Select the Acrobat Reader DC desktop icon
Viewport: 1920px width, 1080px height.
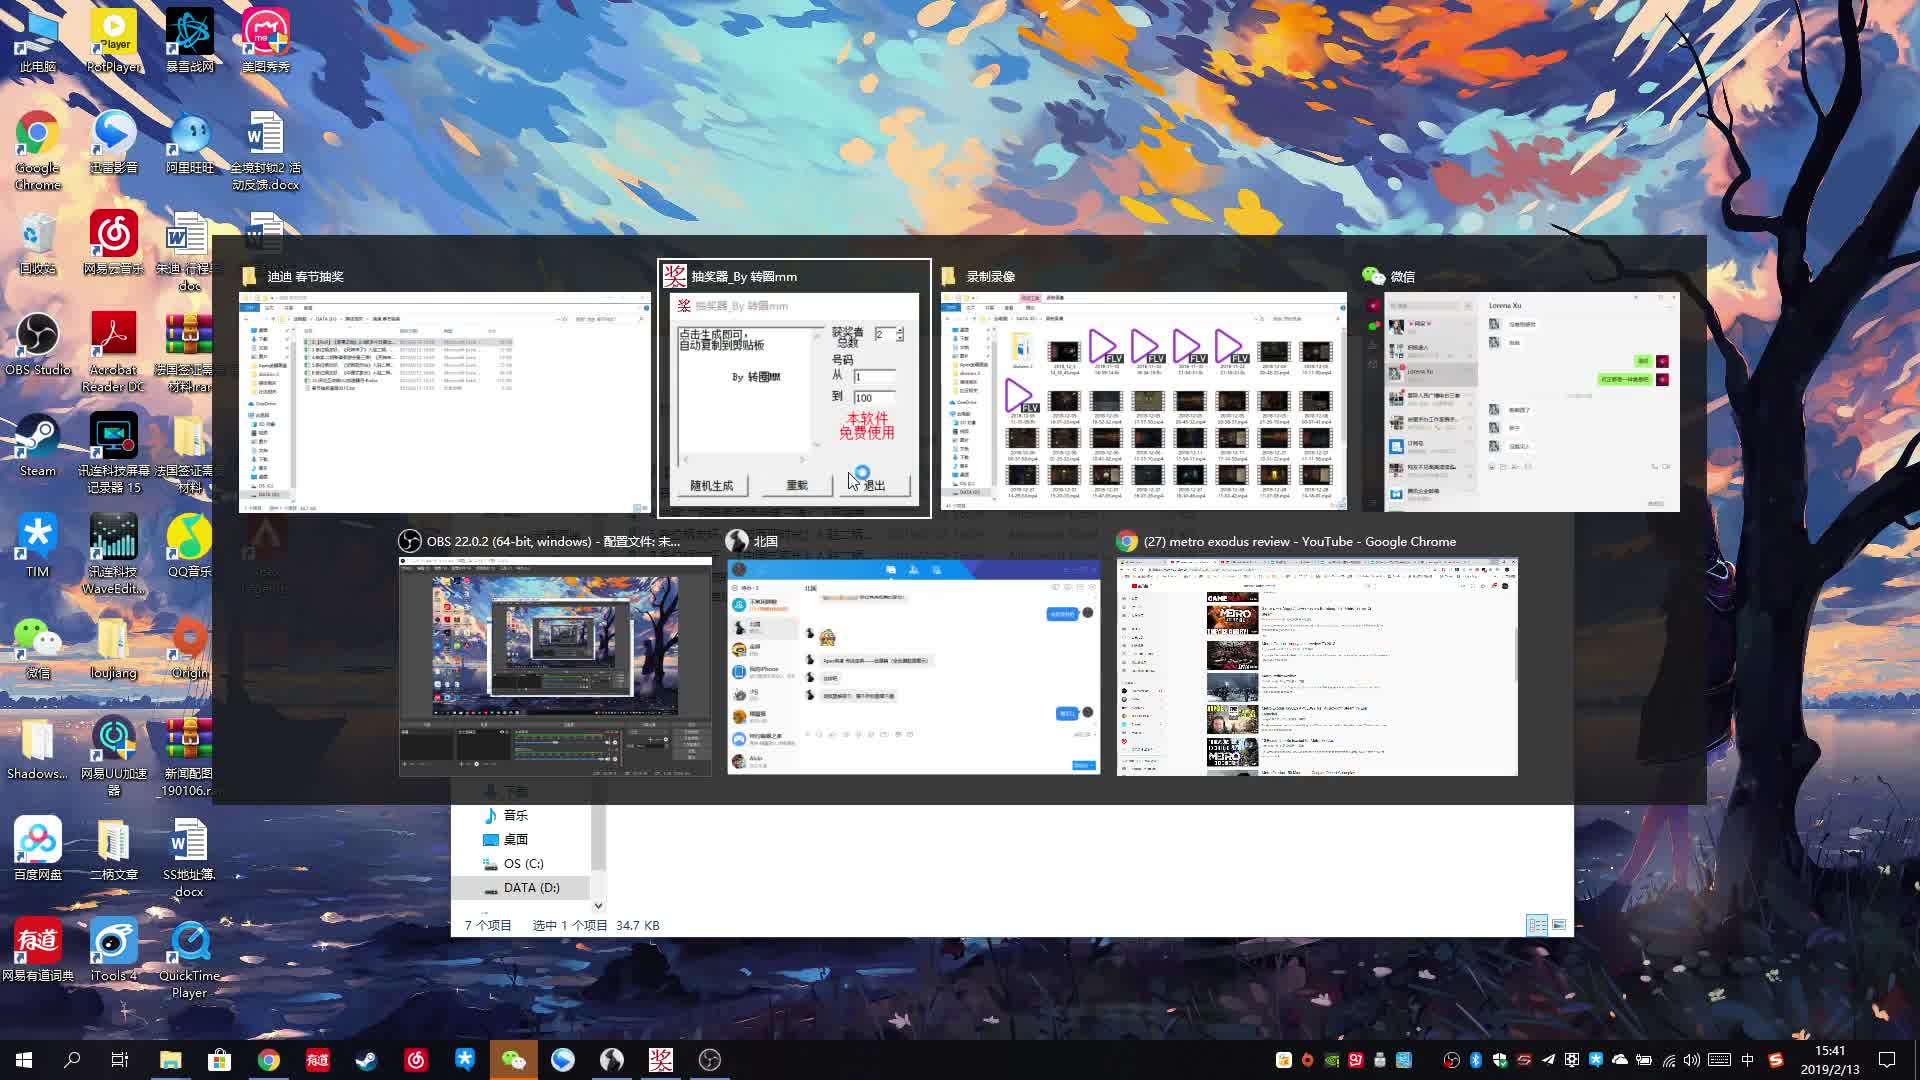(113, 353)
